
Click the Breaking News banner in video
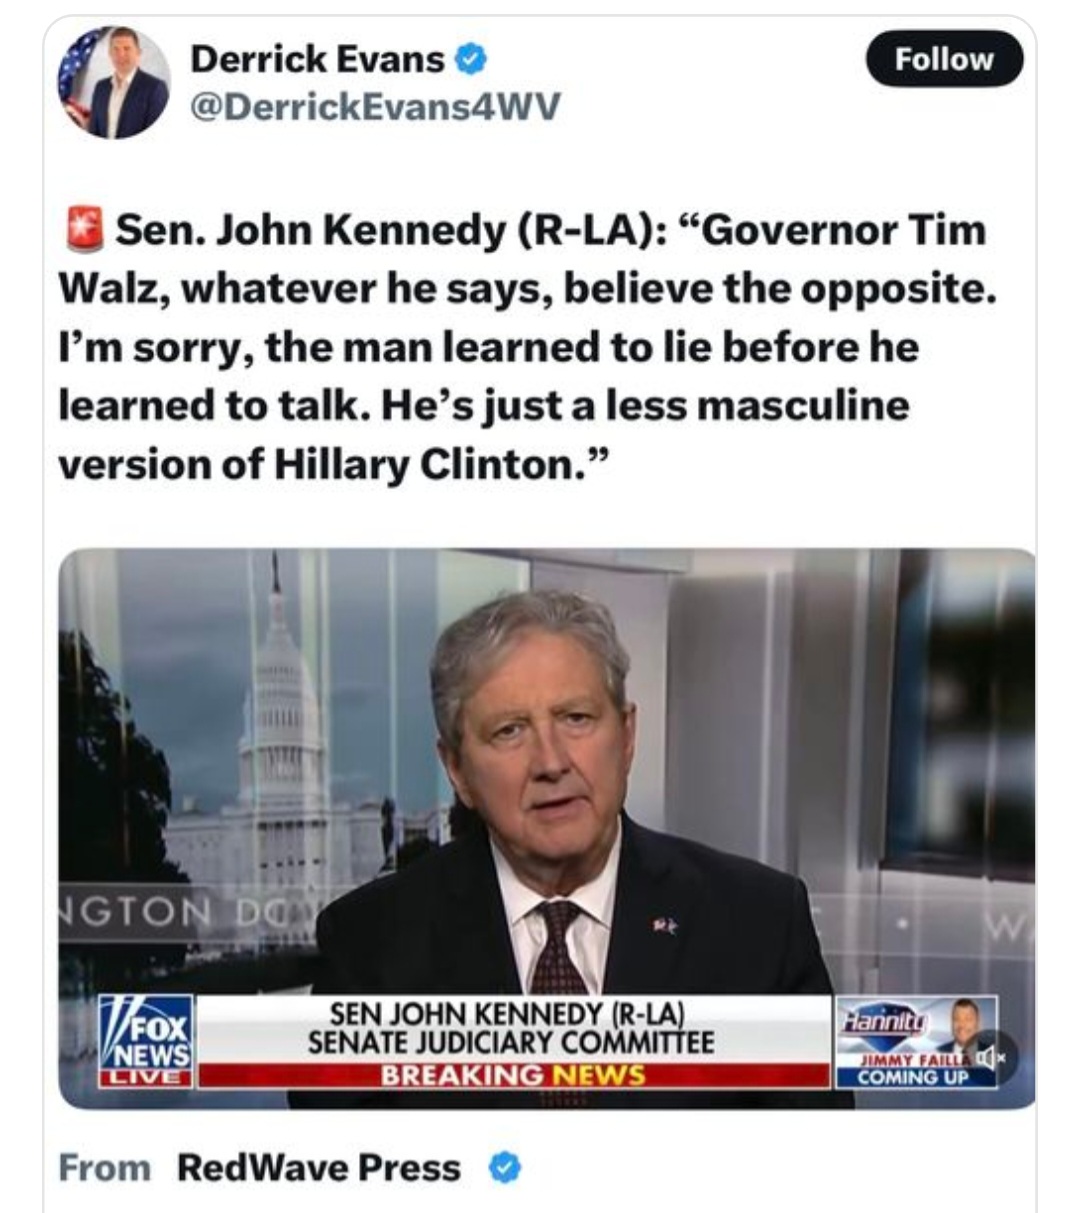coord(513,1076)
